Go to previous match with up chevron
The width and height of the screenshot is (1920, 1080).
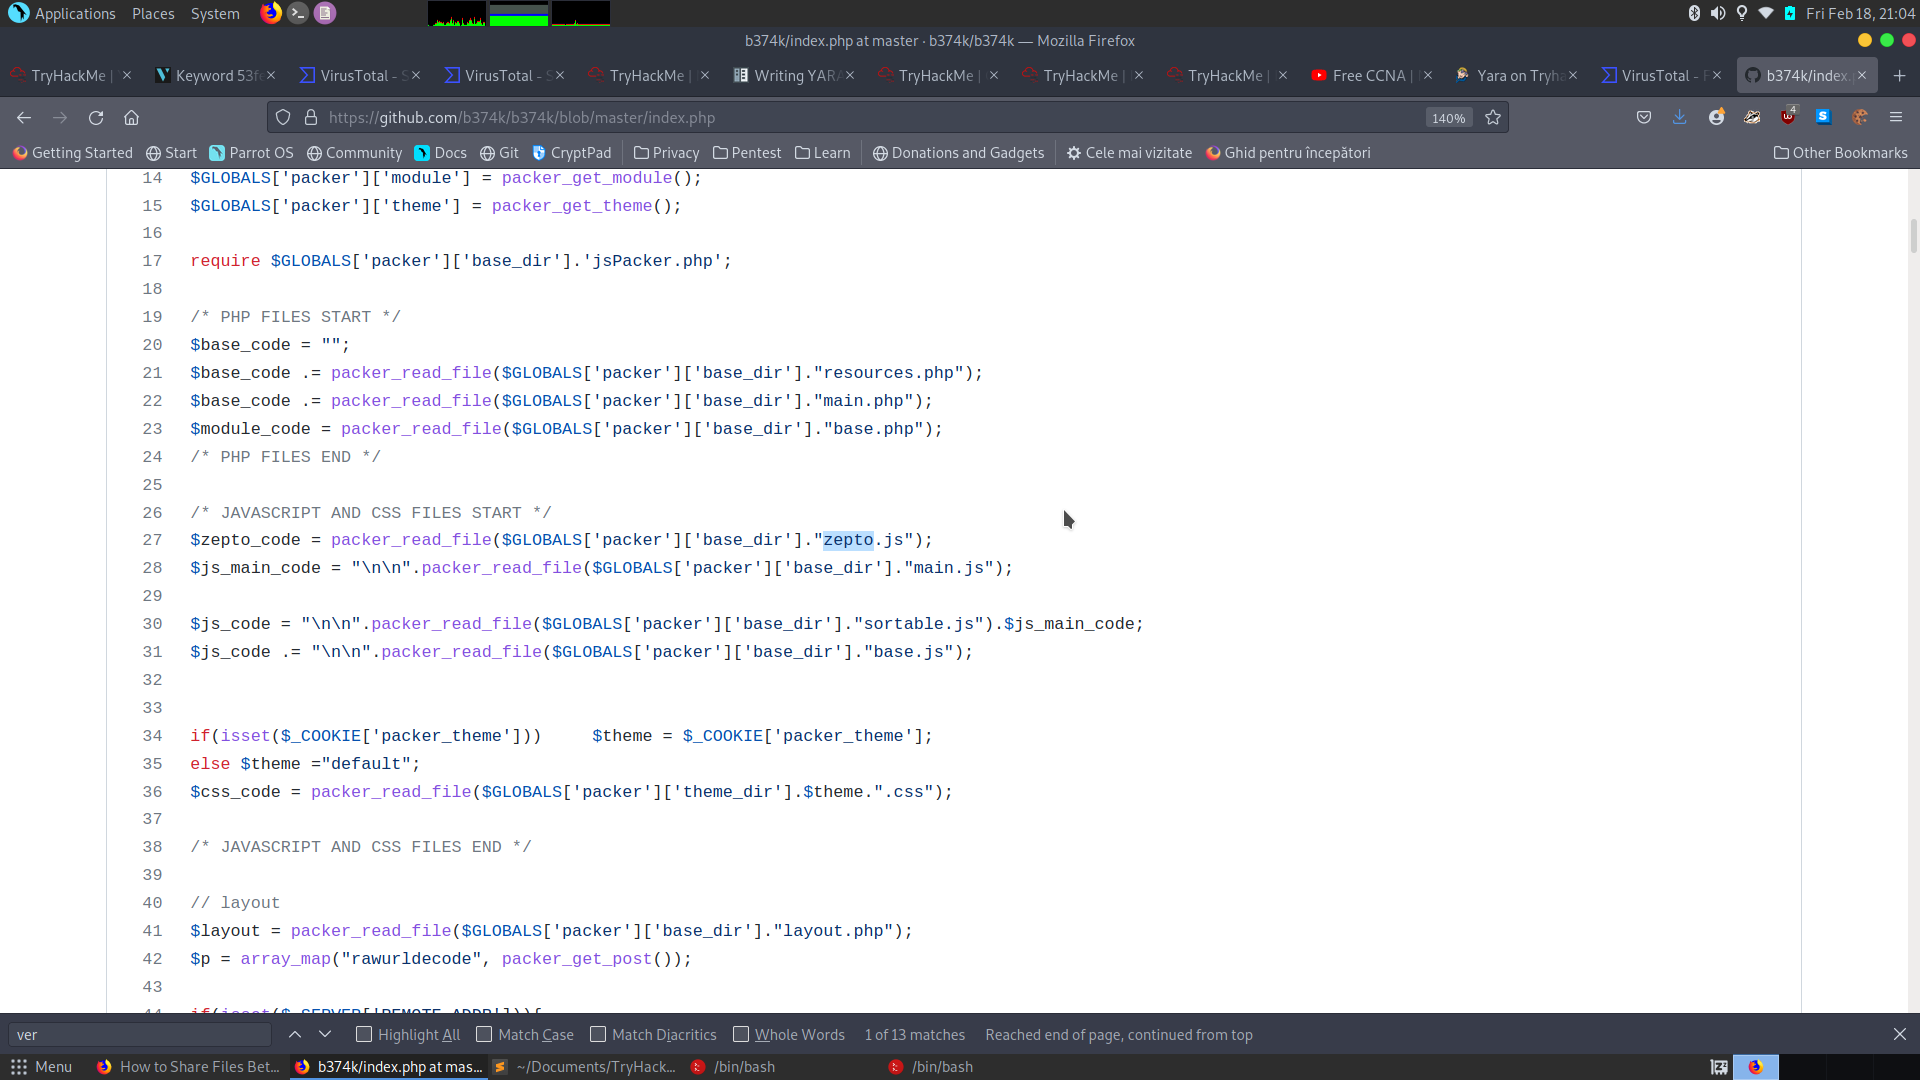pos(295,1035)
